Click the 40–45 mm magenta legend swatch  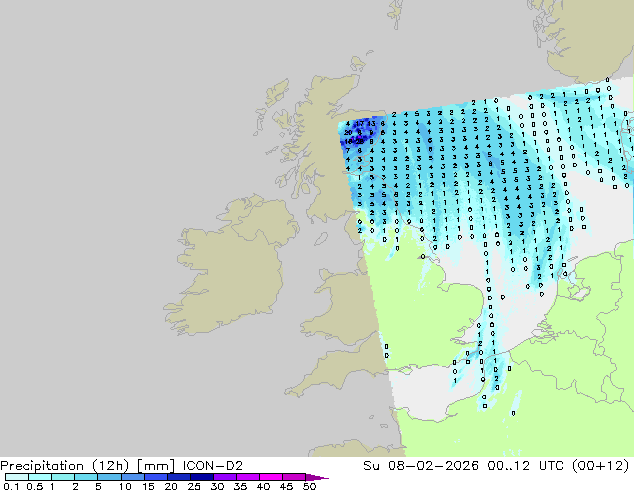(271, 477)
